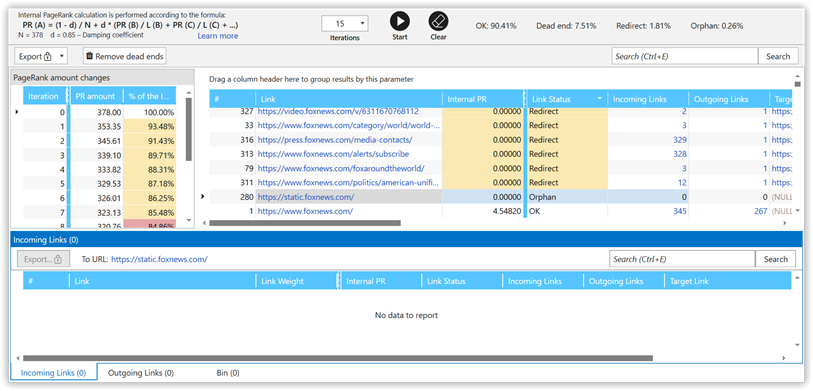Viewport: 813px width, 391px height.
Task: Click the lower Search button
Action: [776, 259]
